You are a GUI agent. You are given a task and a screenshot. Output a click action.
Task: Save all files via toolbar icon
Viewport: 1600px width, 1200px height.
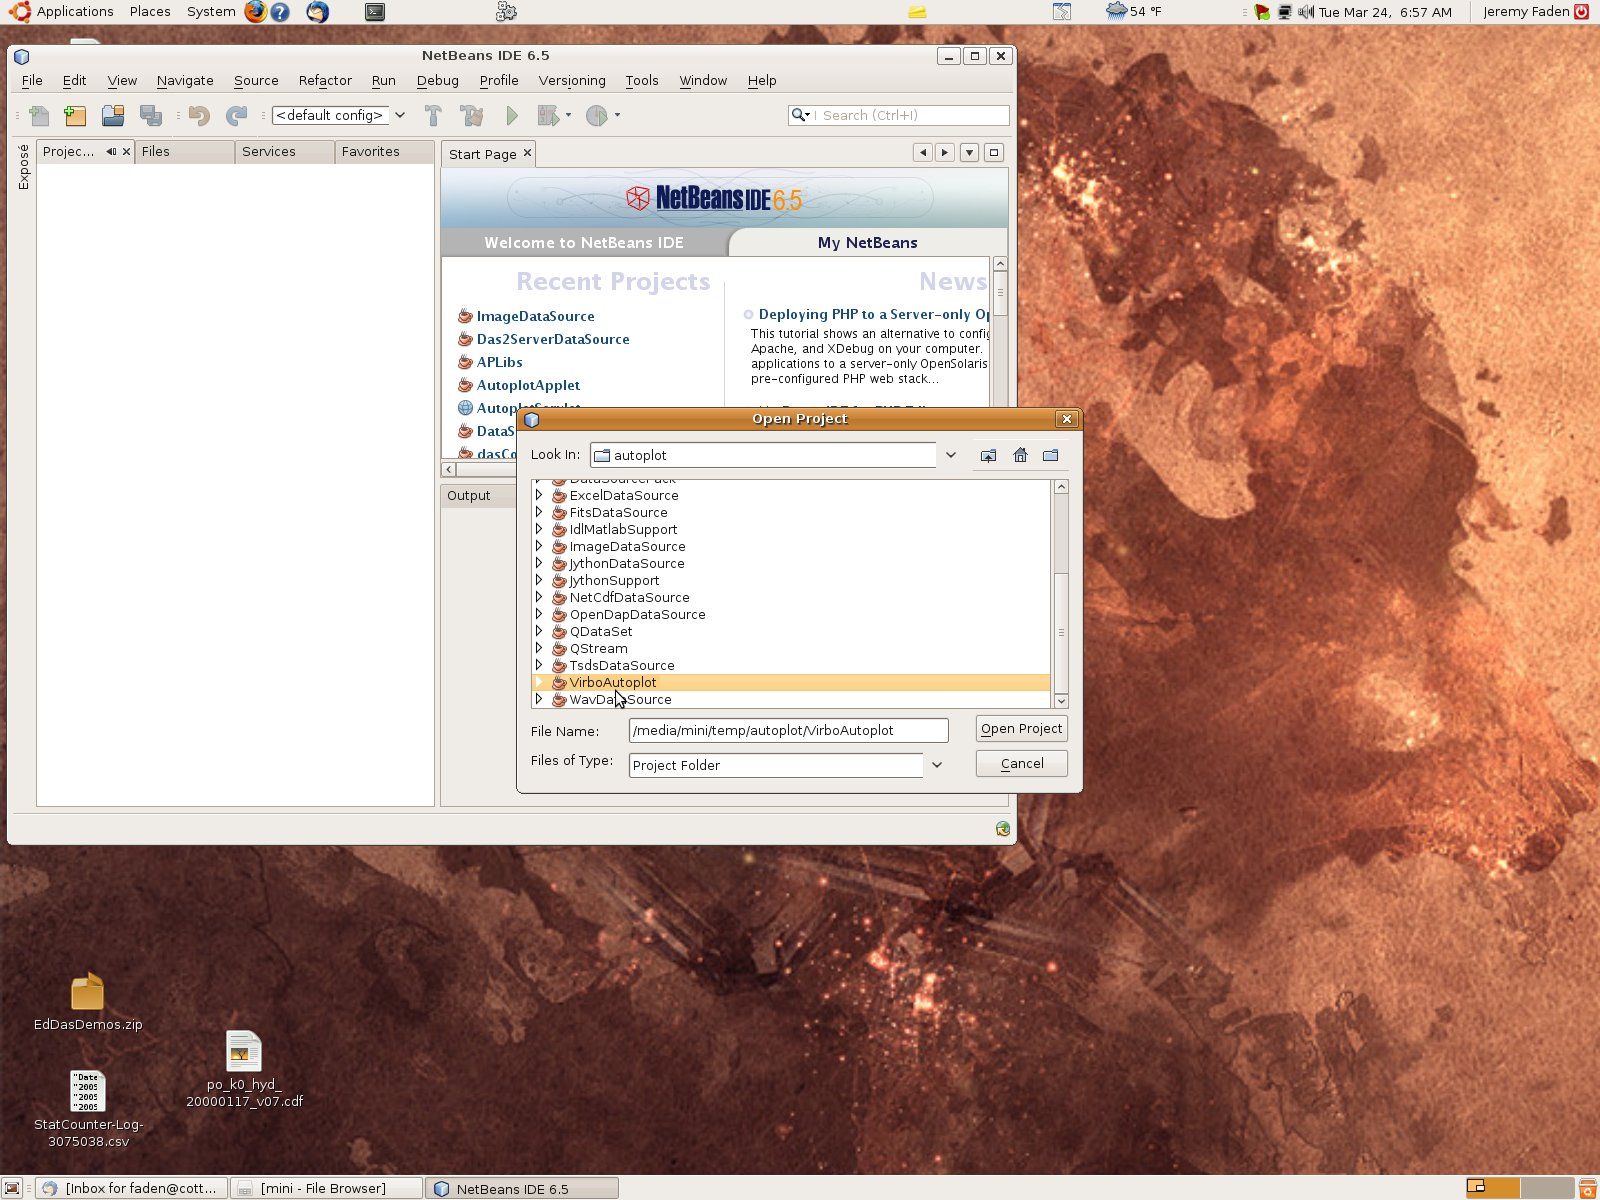(x=152, y=116)
